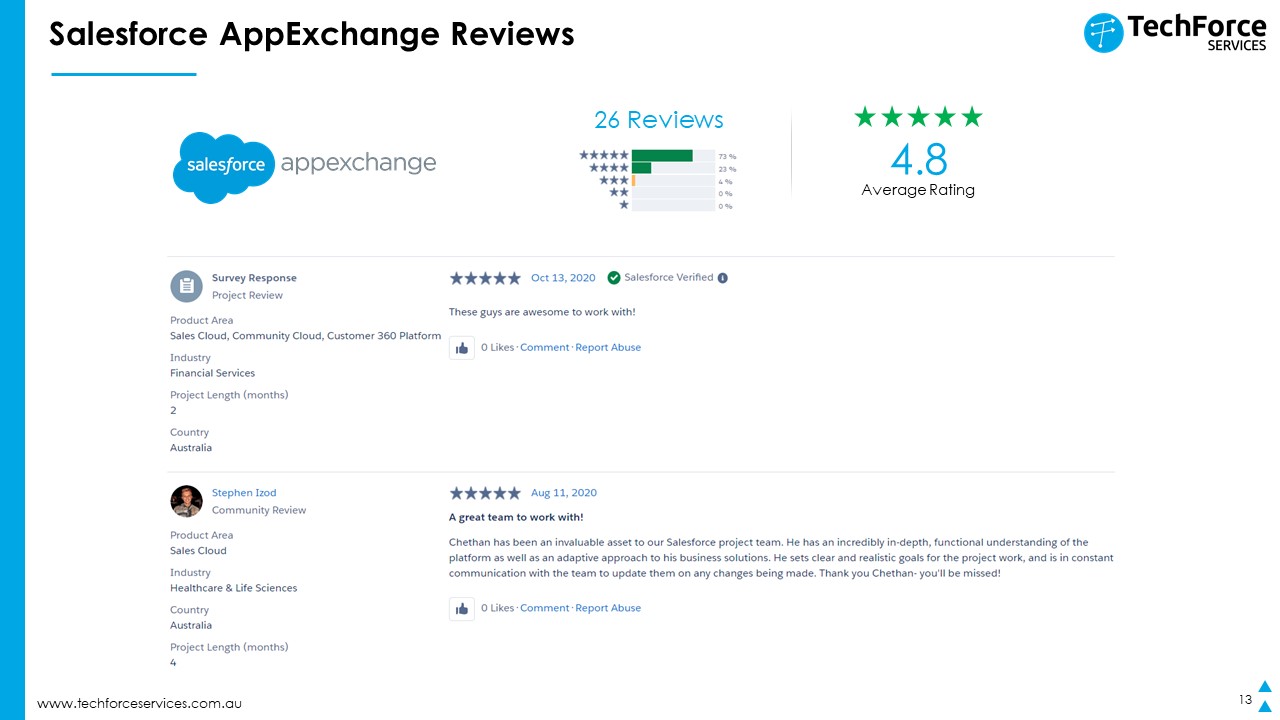Click the thumbs-up icon on Stephen Izod review
Screen dimensions: 1280x720
point(462,609)
